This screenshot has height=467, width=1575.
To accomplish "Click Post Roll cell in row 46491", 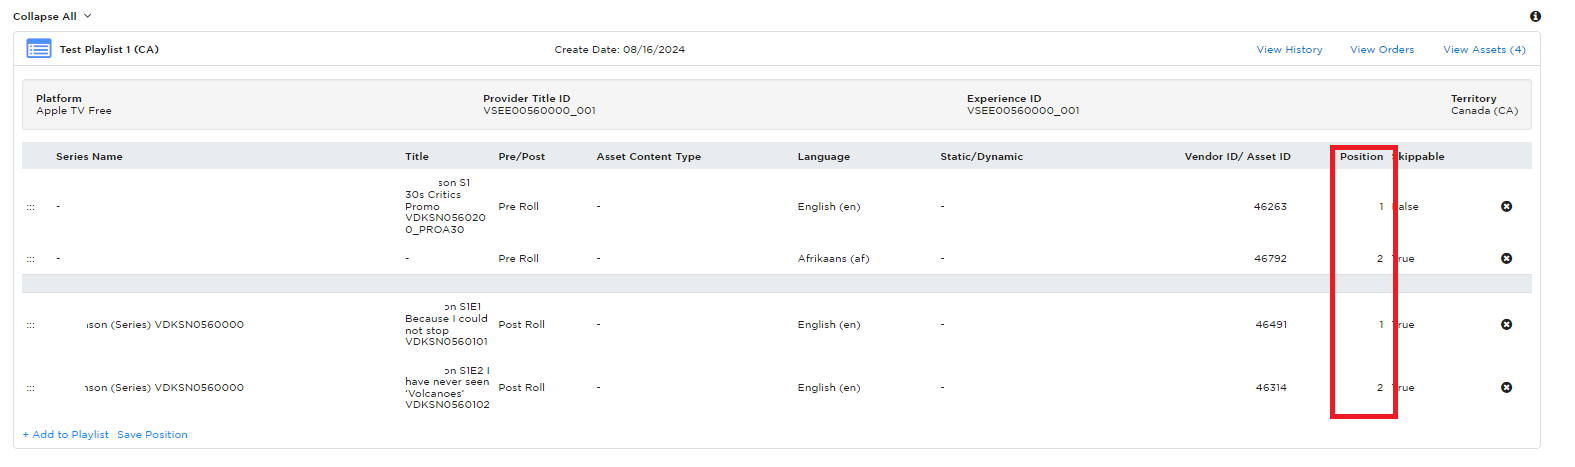I will point(521,325).
